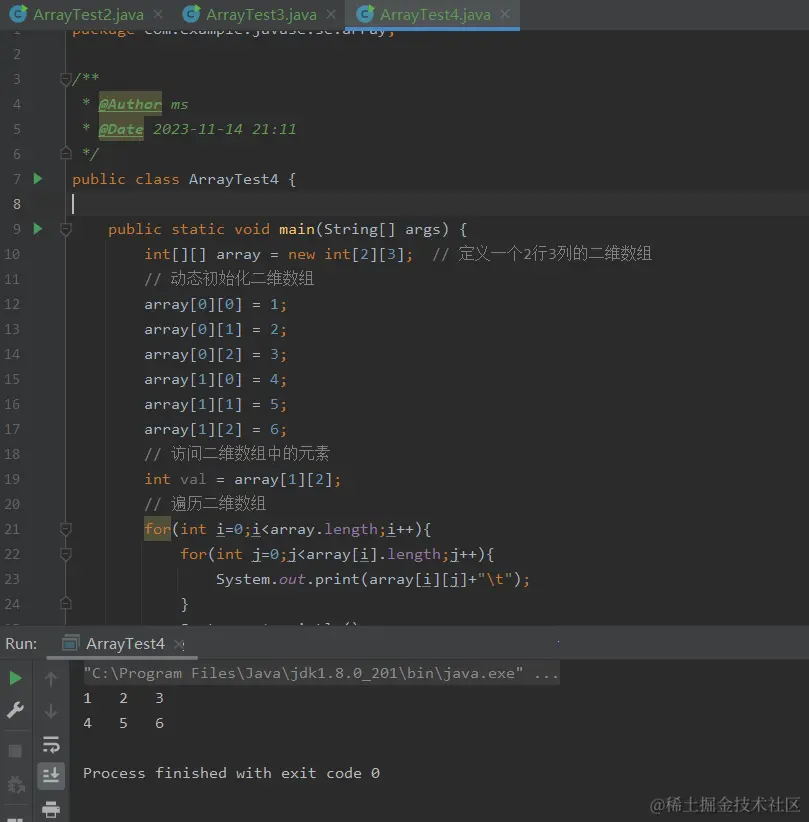Screen dimensions: 809x822
Task: Collapse the outer for loop at line 21
Action: pyautogui.click(x=66, y=529)
